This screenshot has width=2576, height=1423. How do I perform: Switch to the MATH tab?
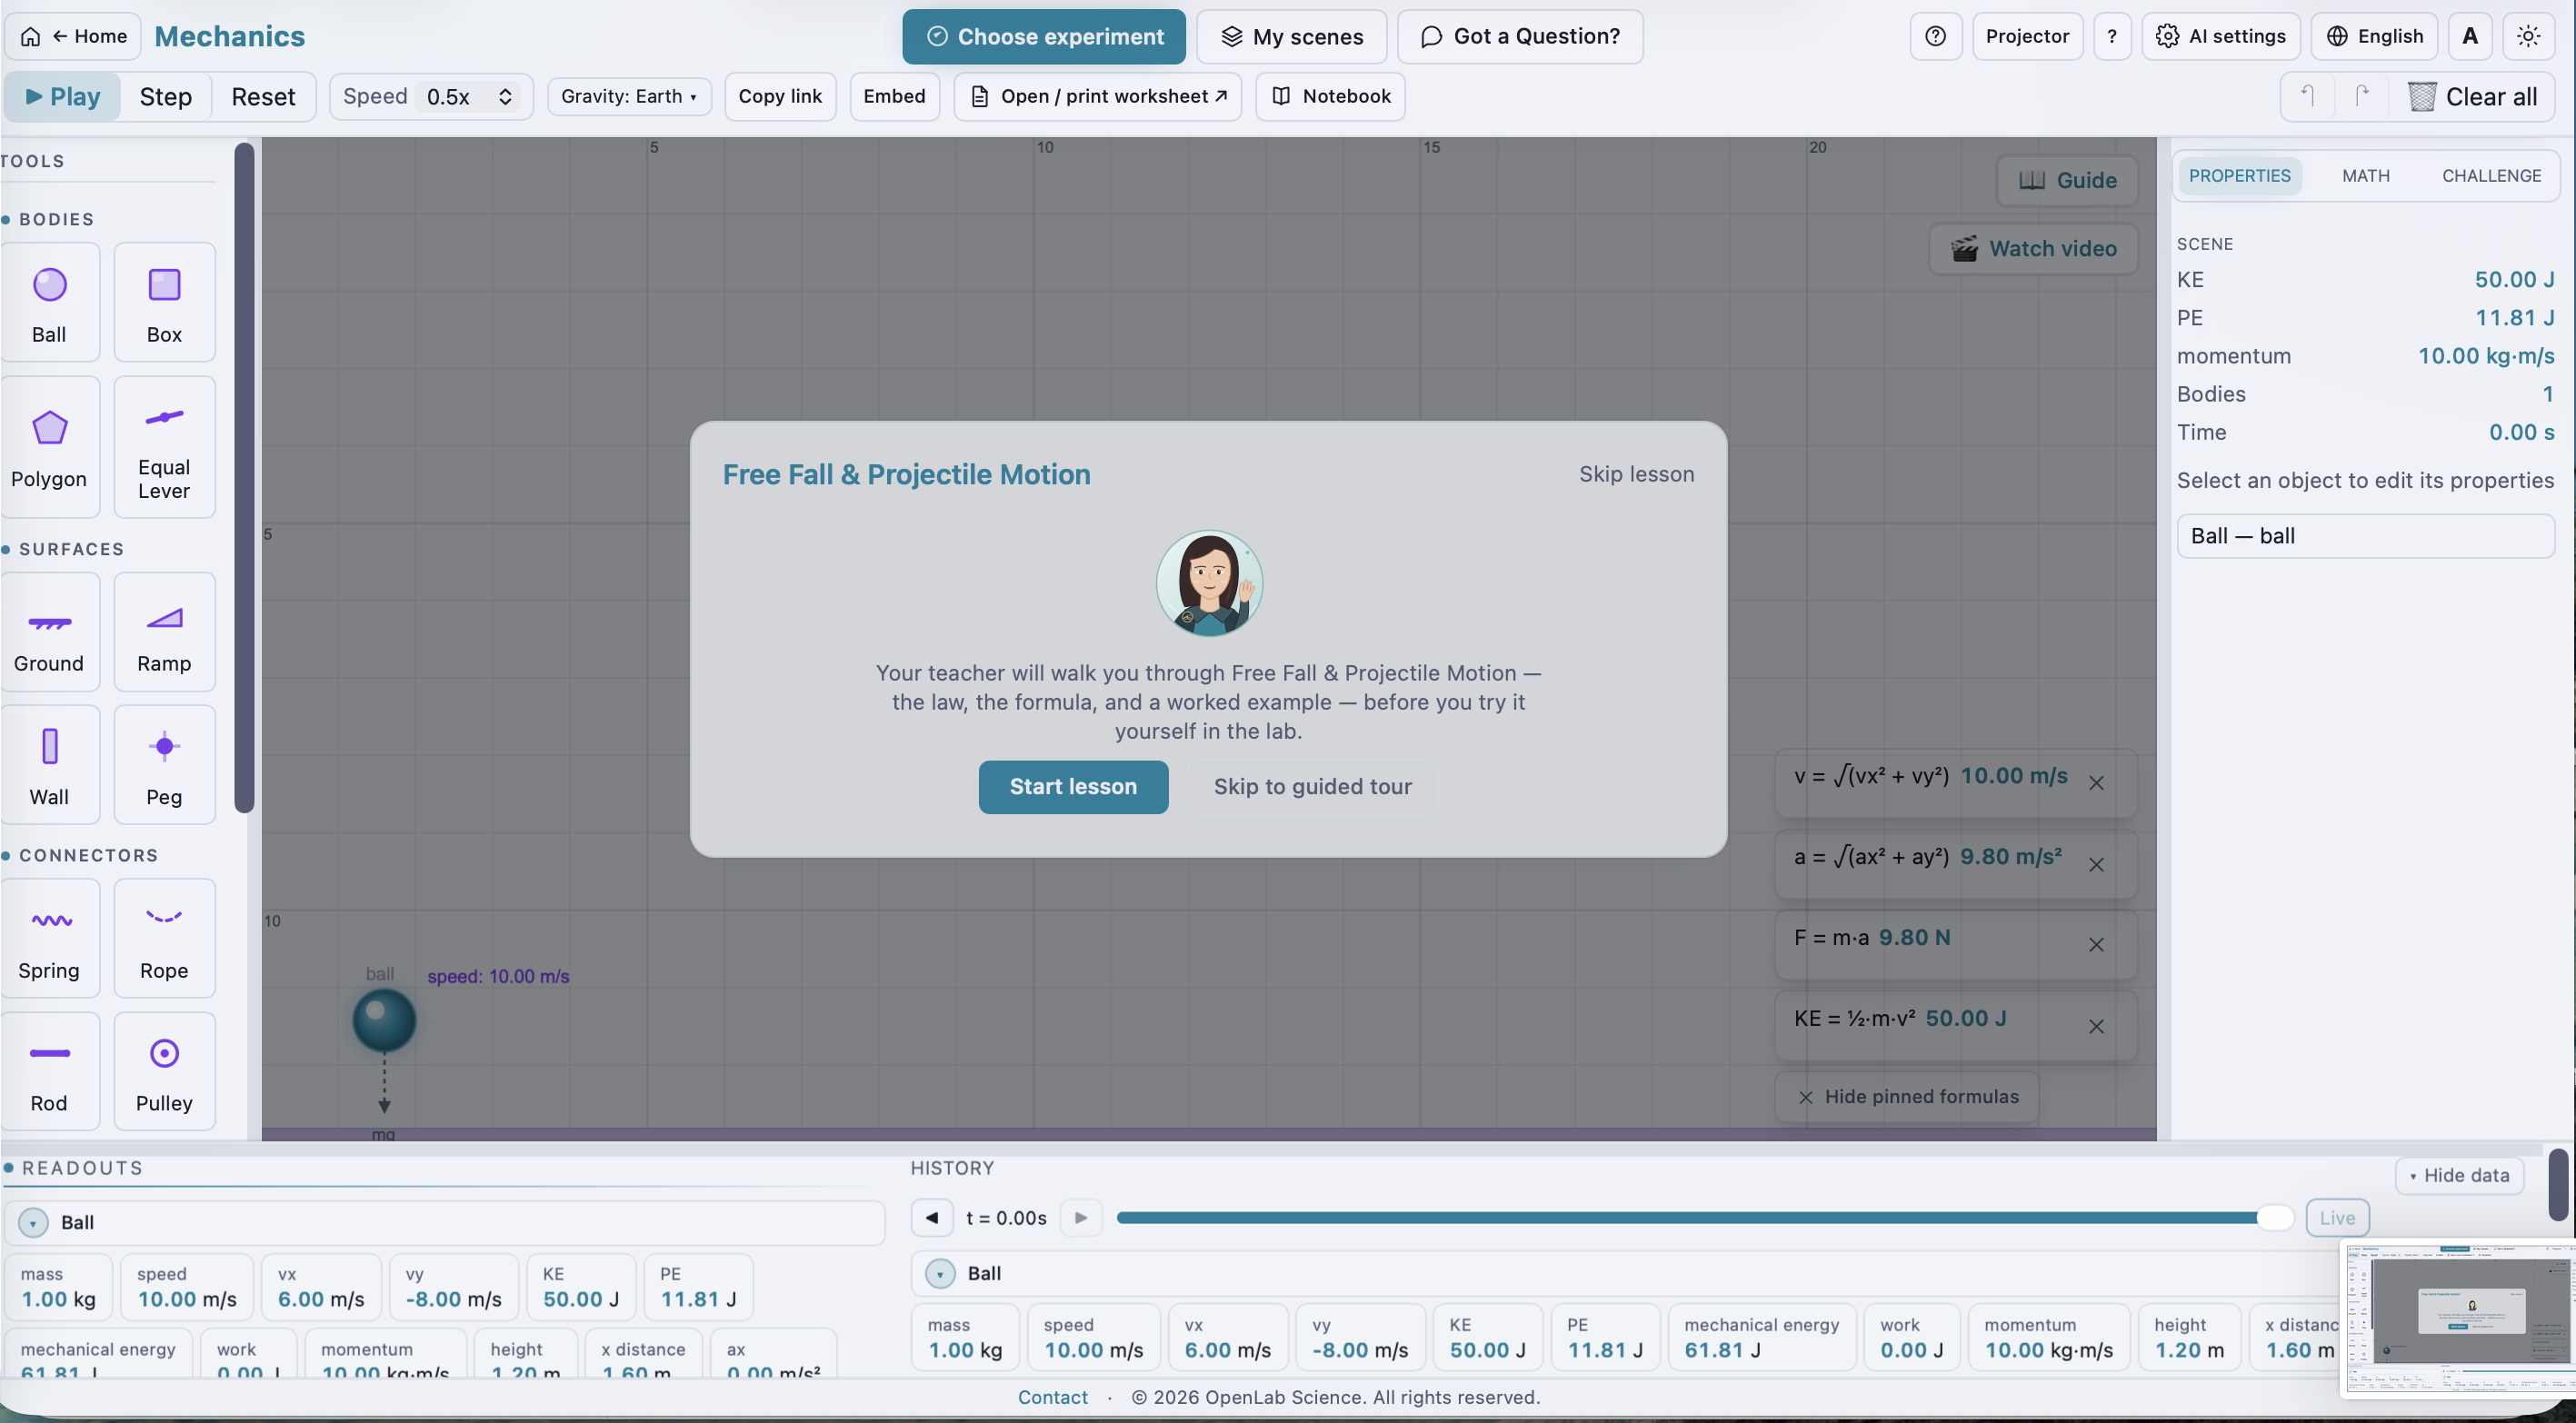click(x=2365, y=176)
